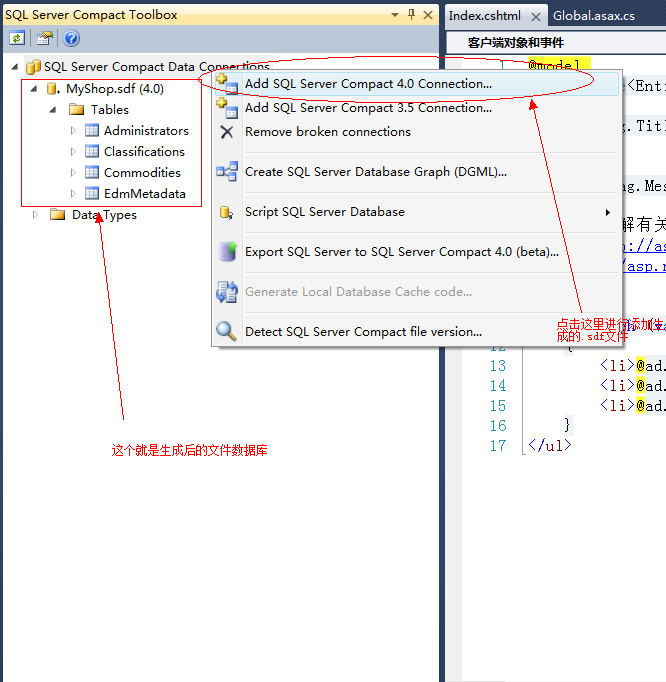The height and width of the screenshot is (682, 666).
Task: Click the Database Graph DGML icon
Action: point(227,171)
